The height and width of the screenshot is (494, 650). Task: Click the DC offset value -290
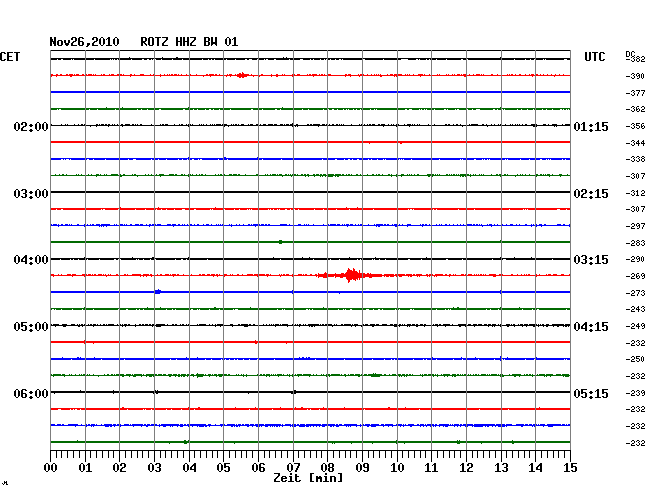pos(635,259)
